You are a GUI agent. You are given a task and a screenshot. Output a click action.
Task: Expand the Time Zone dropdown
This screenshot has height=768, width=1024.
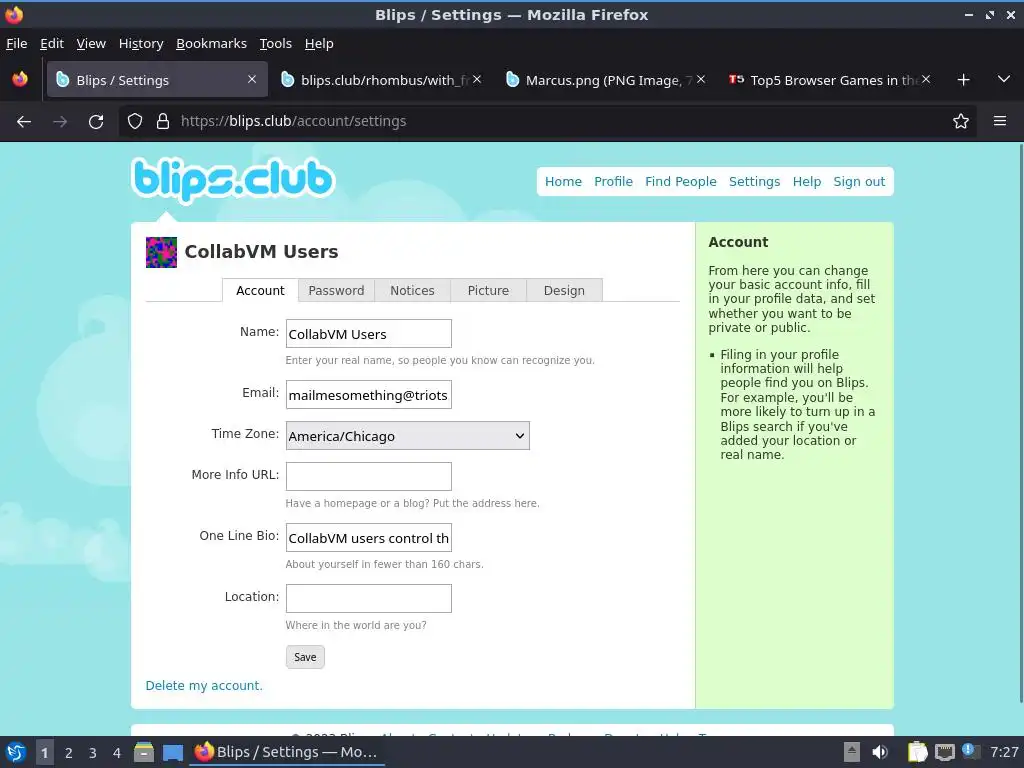tap(408, 436)
